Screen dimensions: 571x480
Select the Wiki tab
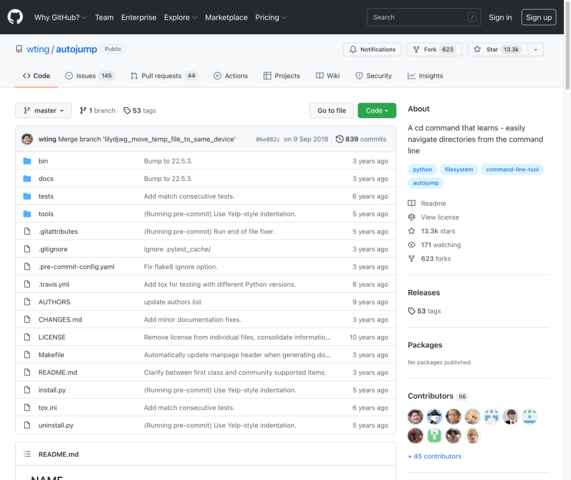(328, 76)
